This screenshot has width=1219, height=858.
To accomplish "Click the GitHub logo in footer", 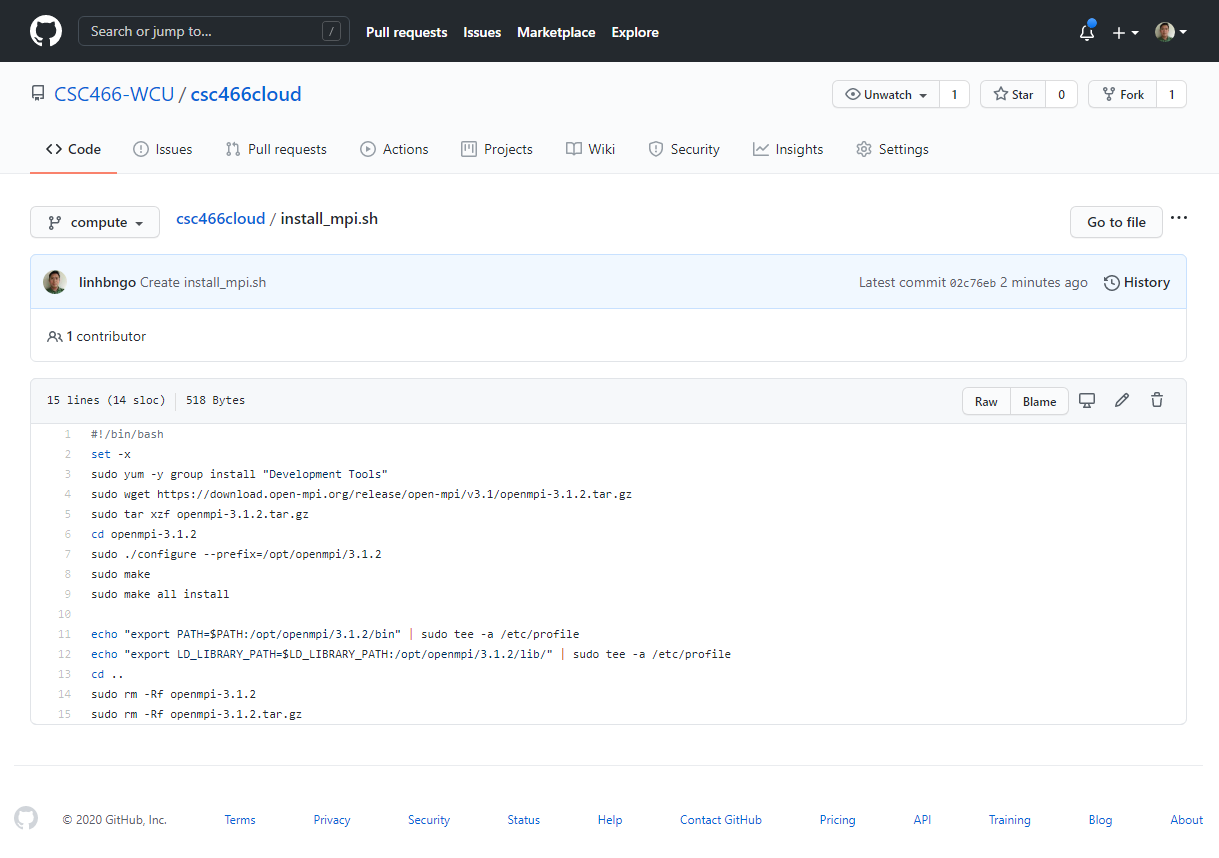I will point(26,819).
